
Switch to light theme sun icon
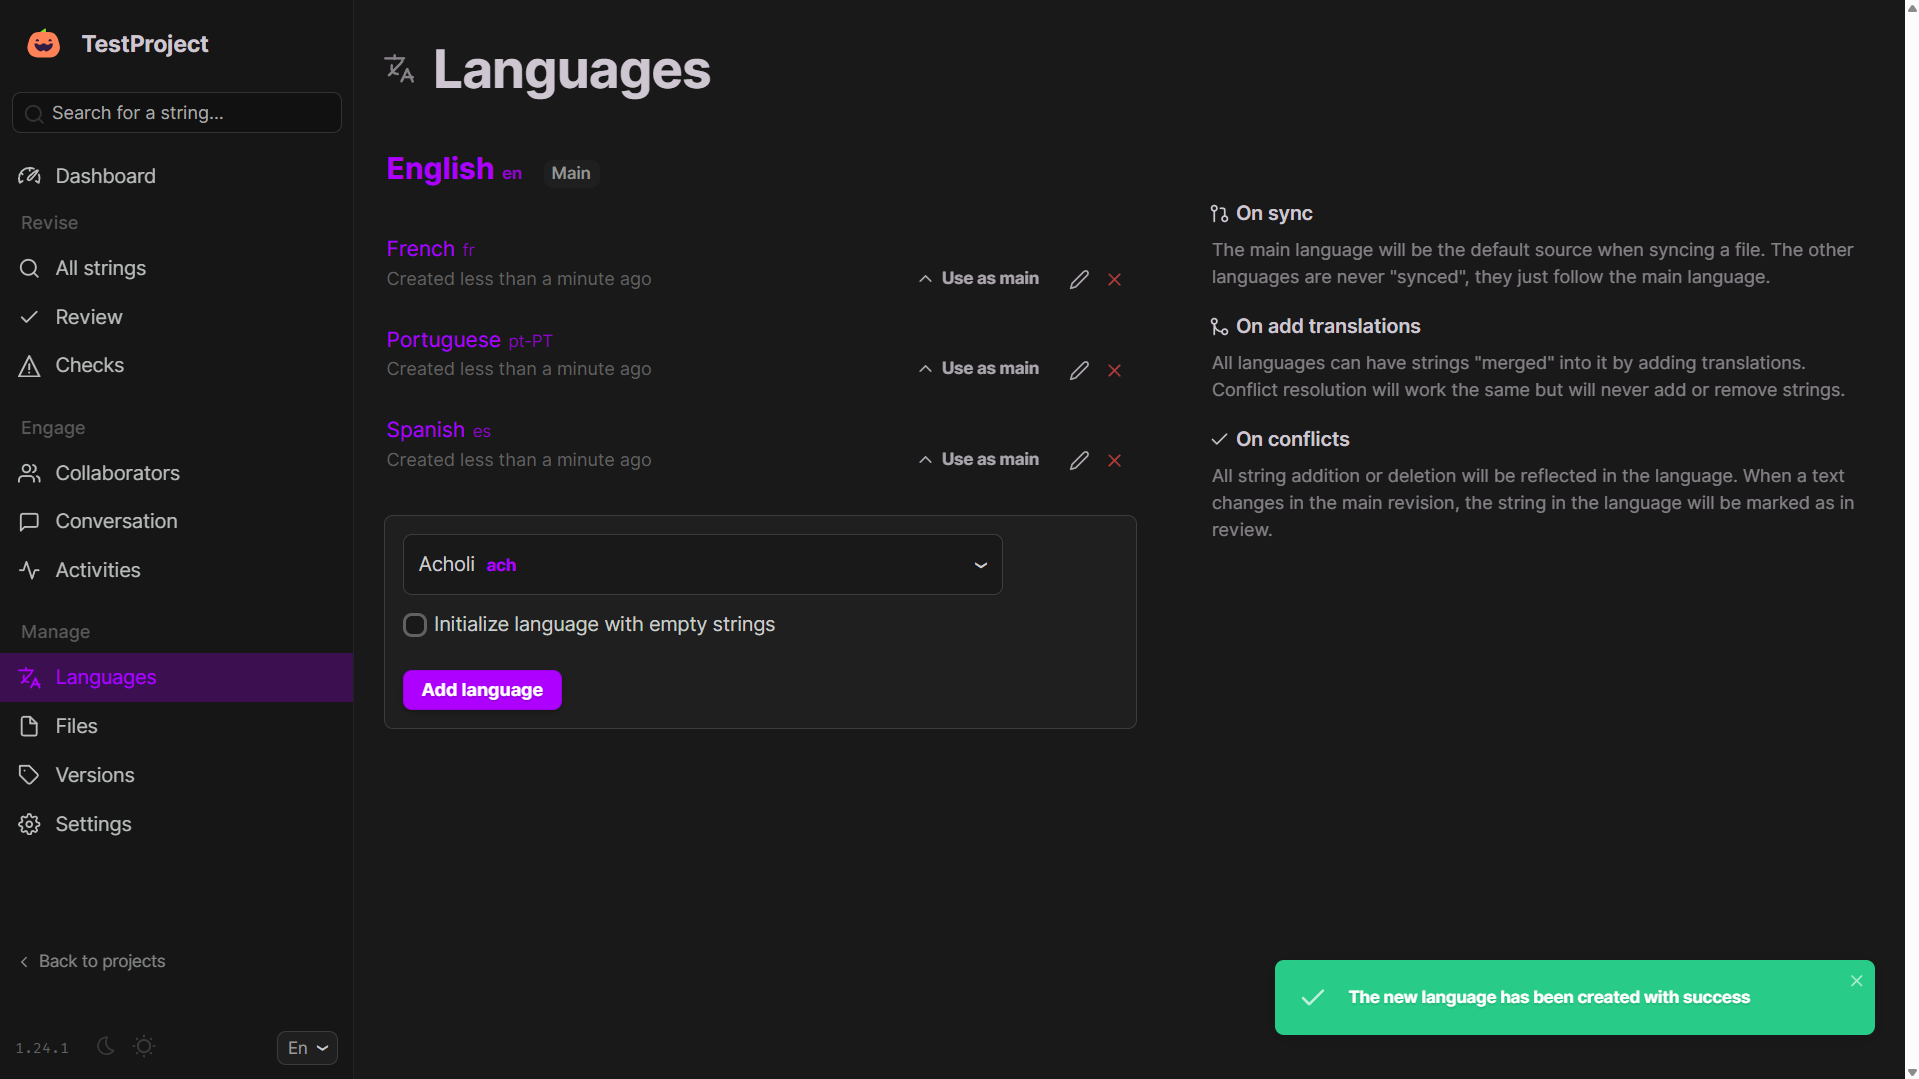[144, 1046]
